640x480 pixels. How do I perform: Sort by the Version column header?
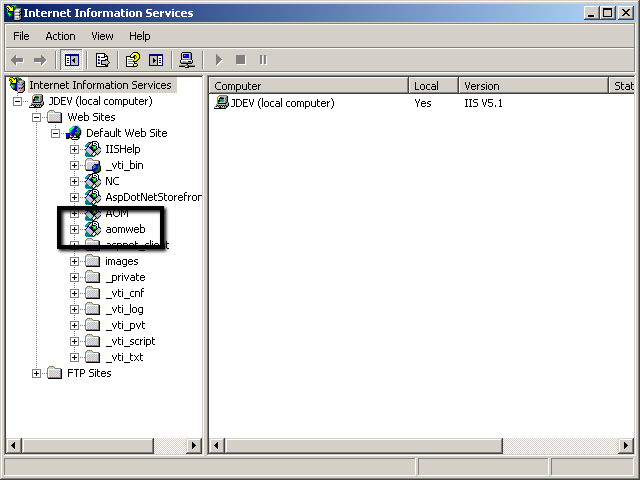pos(532,86)
